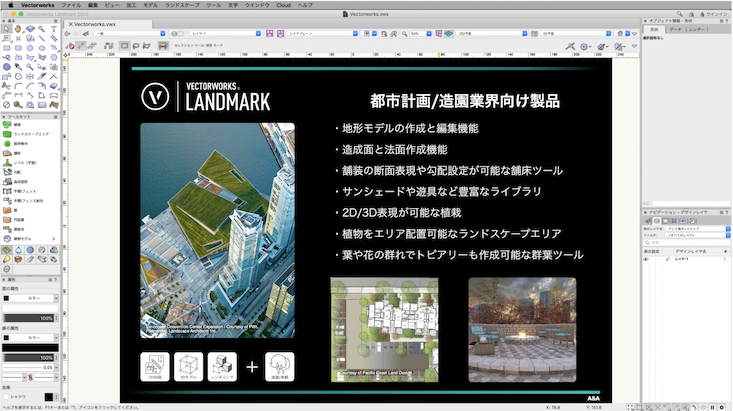
Task: Select the Oval tool
Action: click(x=42, y=48)
